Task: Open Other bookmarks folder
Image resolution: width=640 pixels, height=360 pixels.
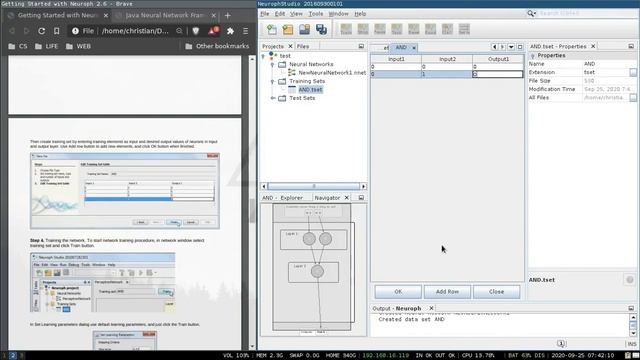Action: (217, 47)
